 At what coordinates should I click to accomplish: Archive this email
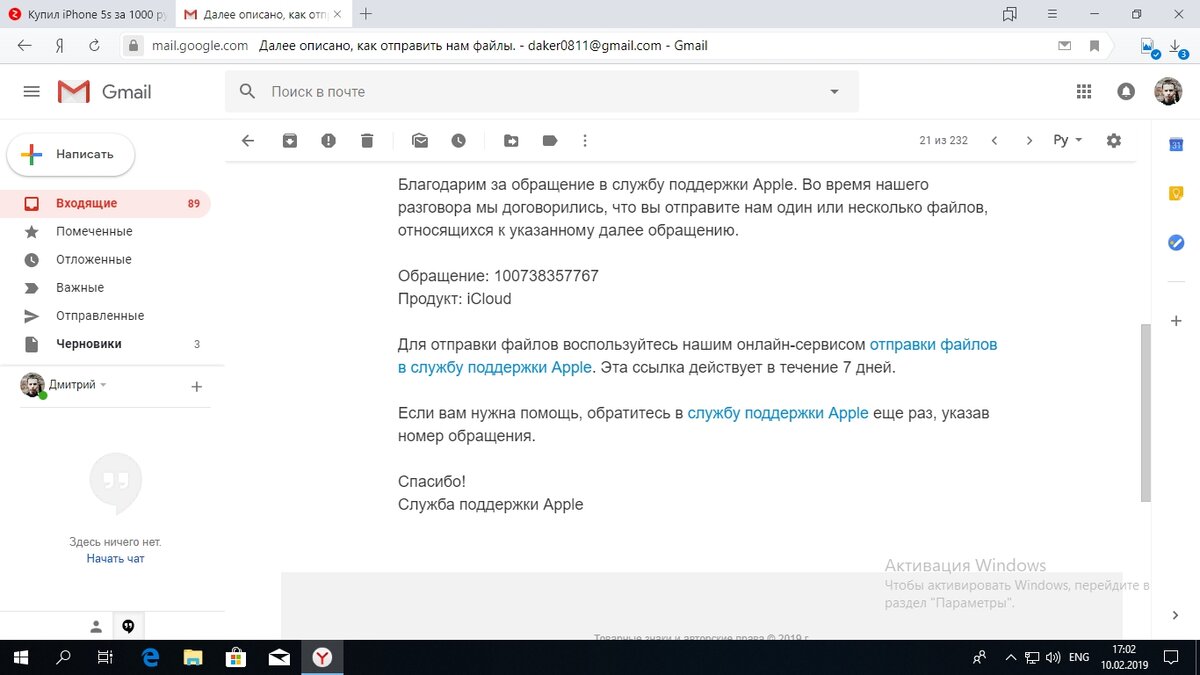click(x=290, y=141)
